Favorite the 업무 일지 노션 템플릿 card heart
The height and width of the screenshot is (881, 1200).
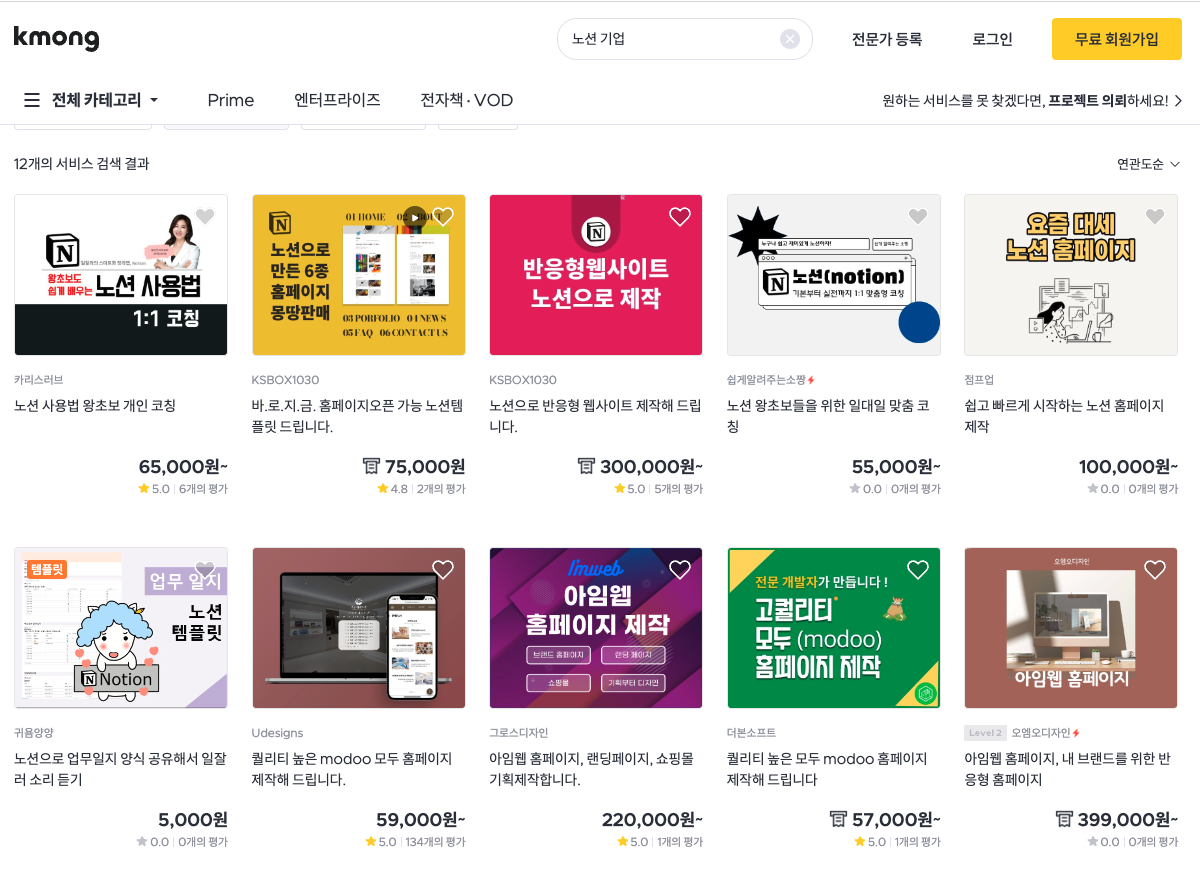coord(205,569)
